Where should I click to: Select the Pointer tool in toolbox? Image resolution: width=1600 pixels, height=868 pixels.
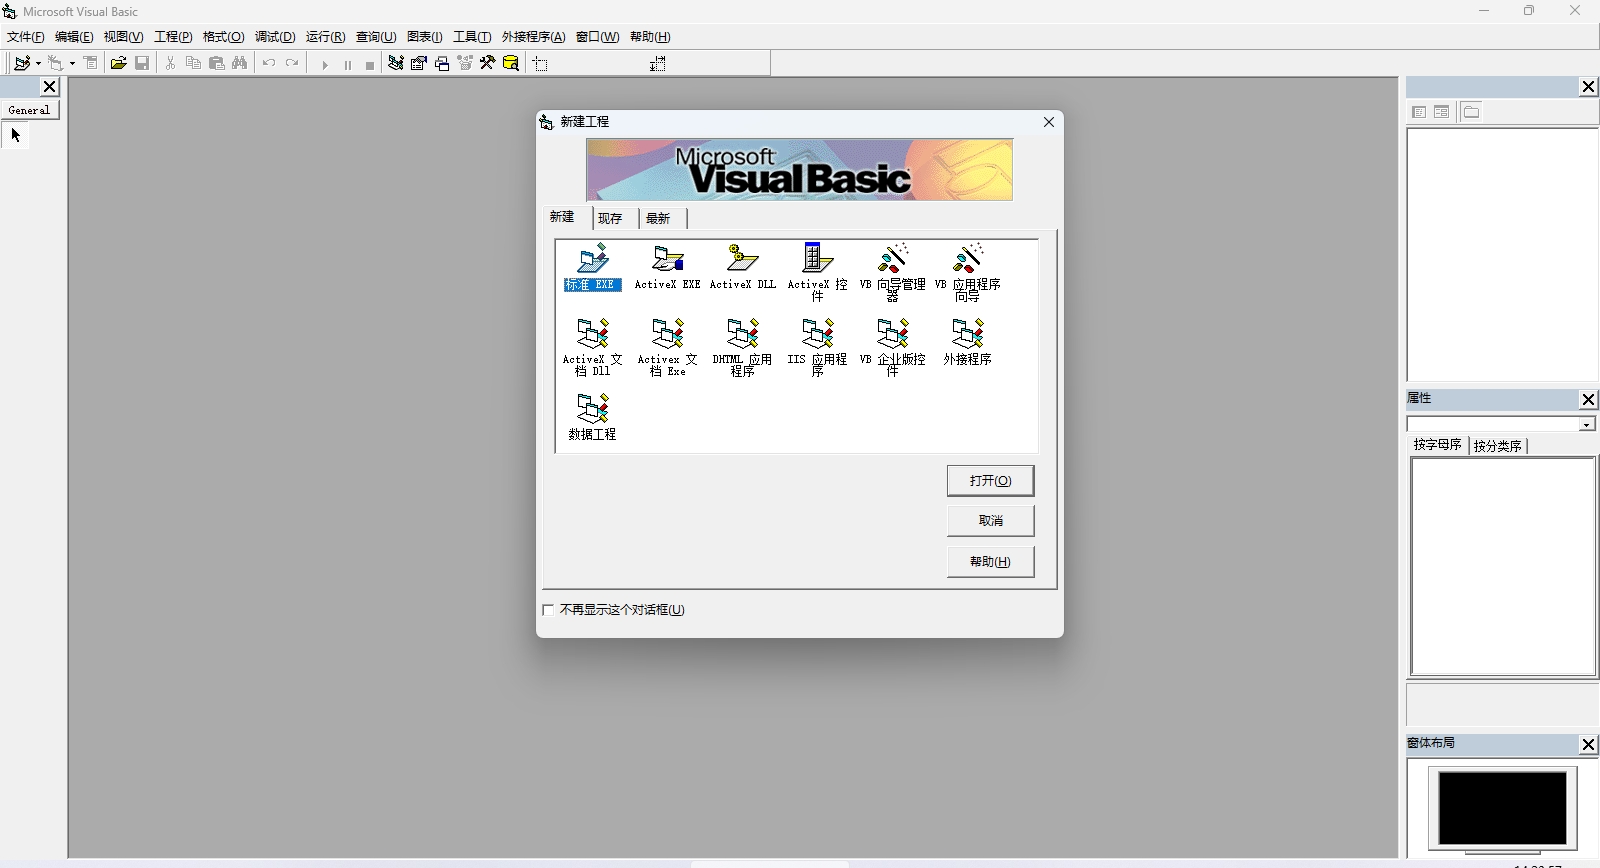15,135
